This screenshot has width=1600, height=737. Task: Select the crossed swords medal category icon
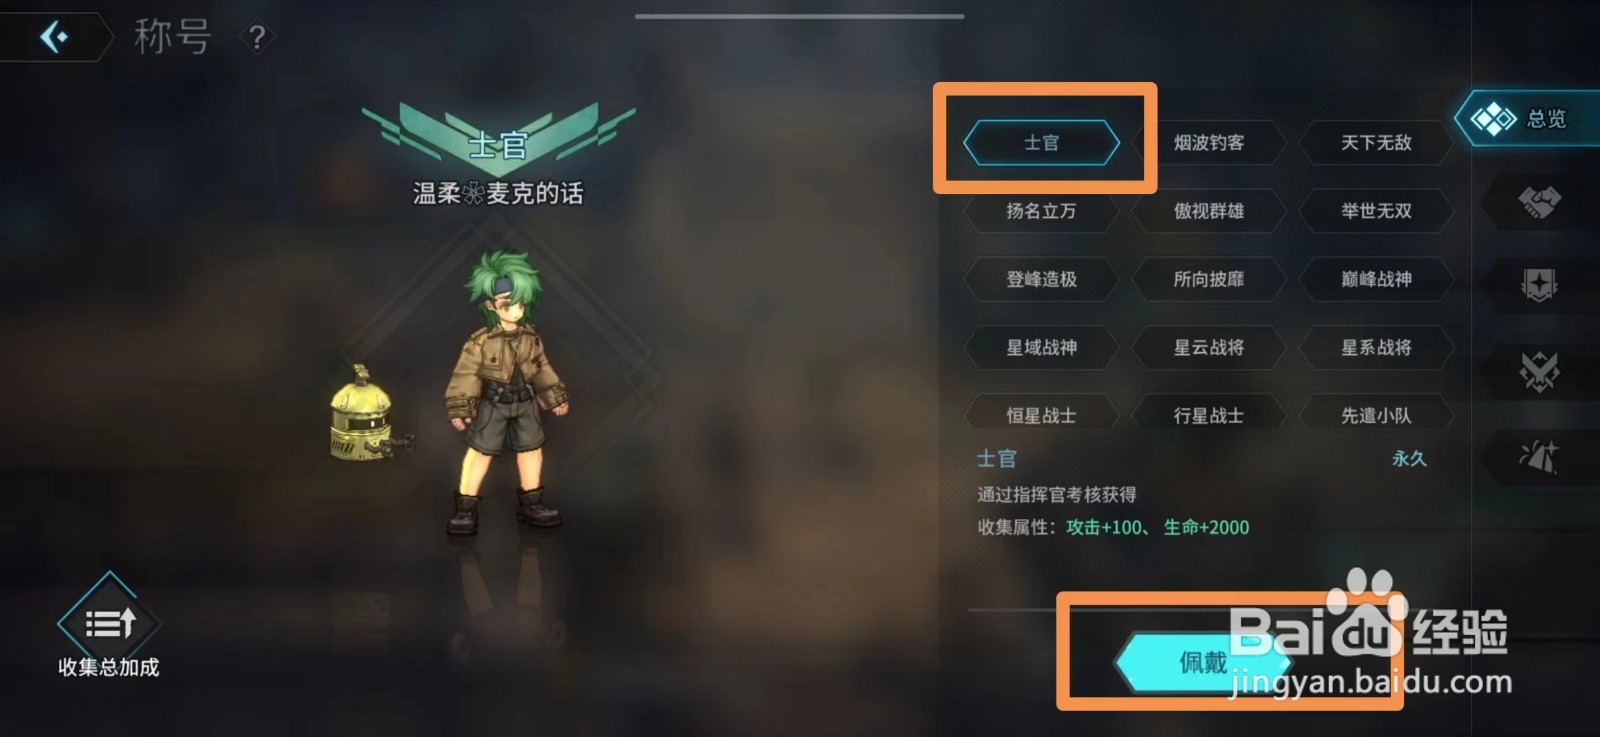point(1539,372)
